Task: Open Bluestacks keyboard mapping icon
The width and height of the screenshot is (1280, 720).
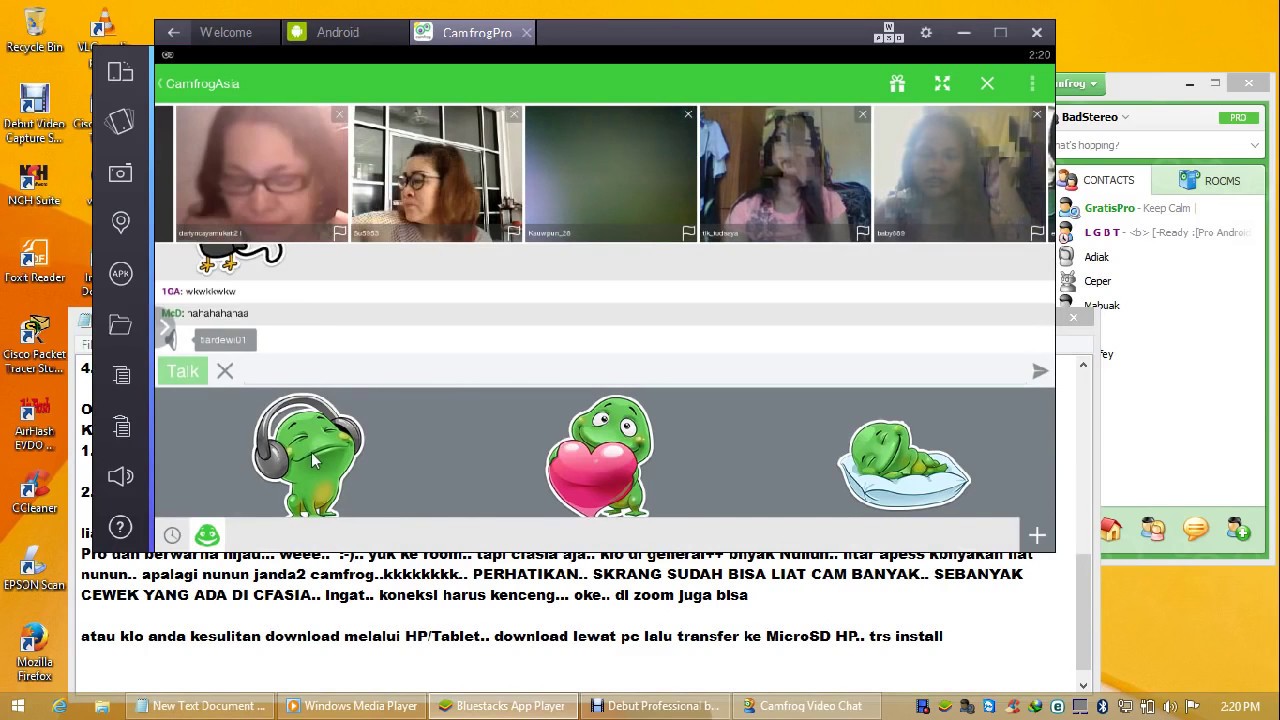Action: pyautogui.click(x=888, y=32)
